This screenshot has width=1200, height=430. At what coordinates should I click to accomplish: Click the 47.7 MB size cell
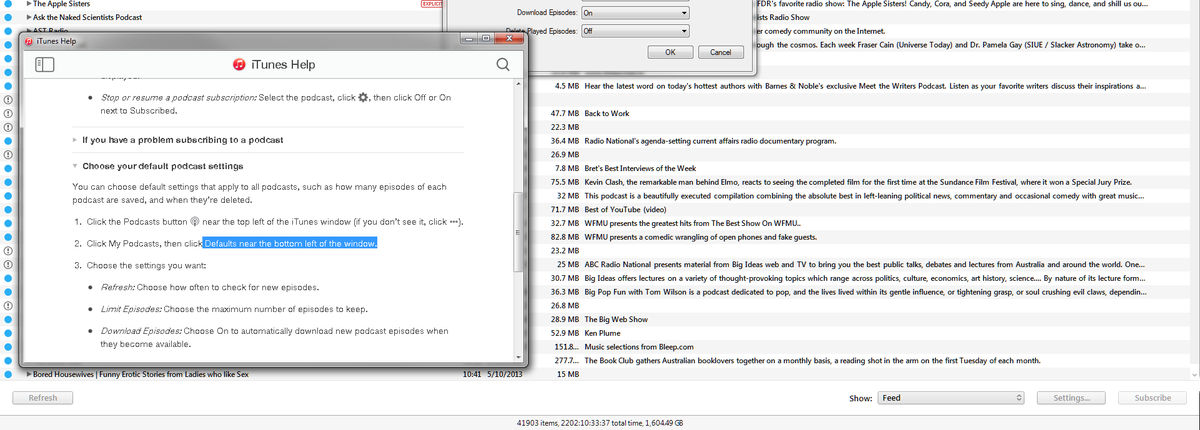[565, 114]
